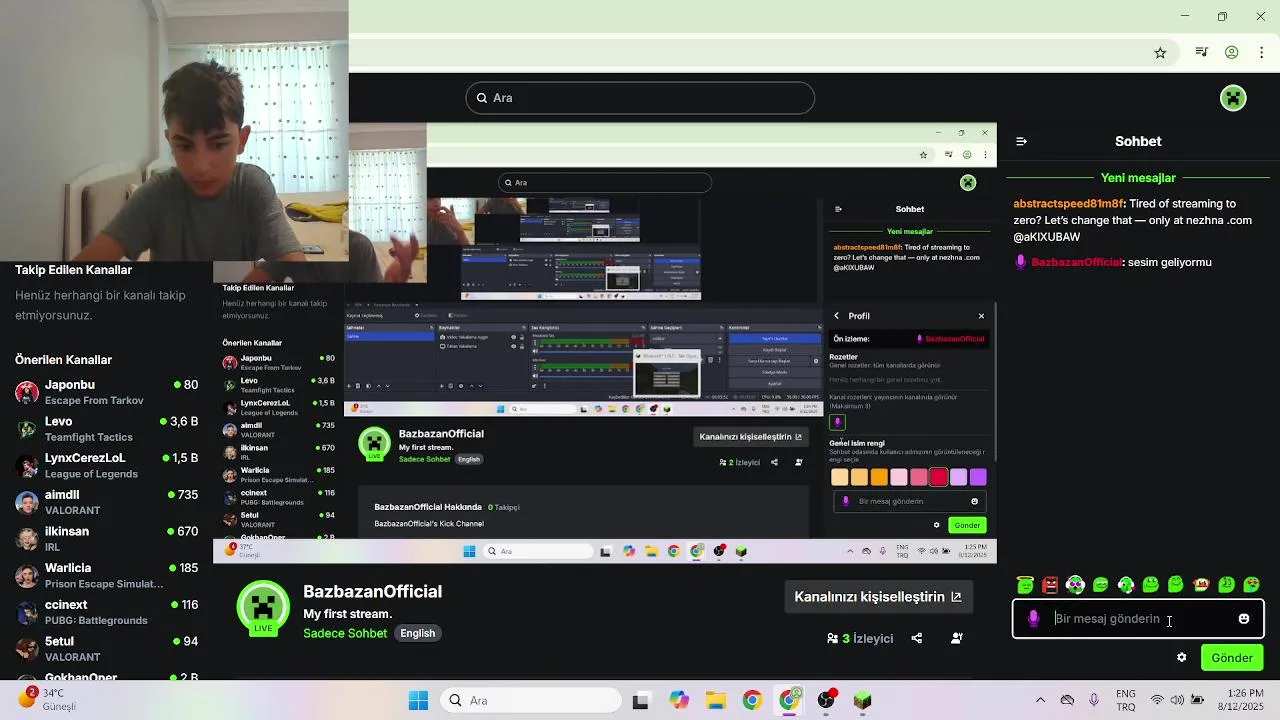
Task: Open OBS Studio from the taskbar
Action: click(x=826, y=700)
